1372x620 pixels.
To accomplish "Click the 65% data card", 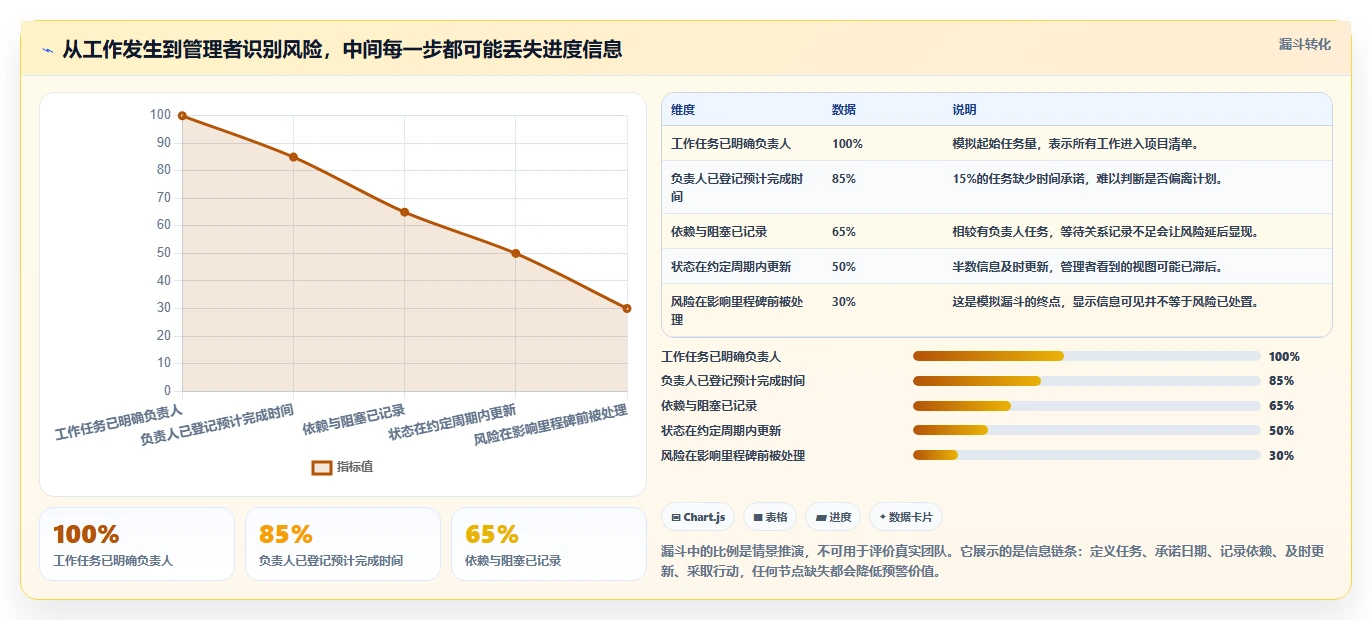I will 549,544.
